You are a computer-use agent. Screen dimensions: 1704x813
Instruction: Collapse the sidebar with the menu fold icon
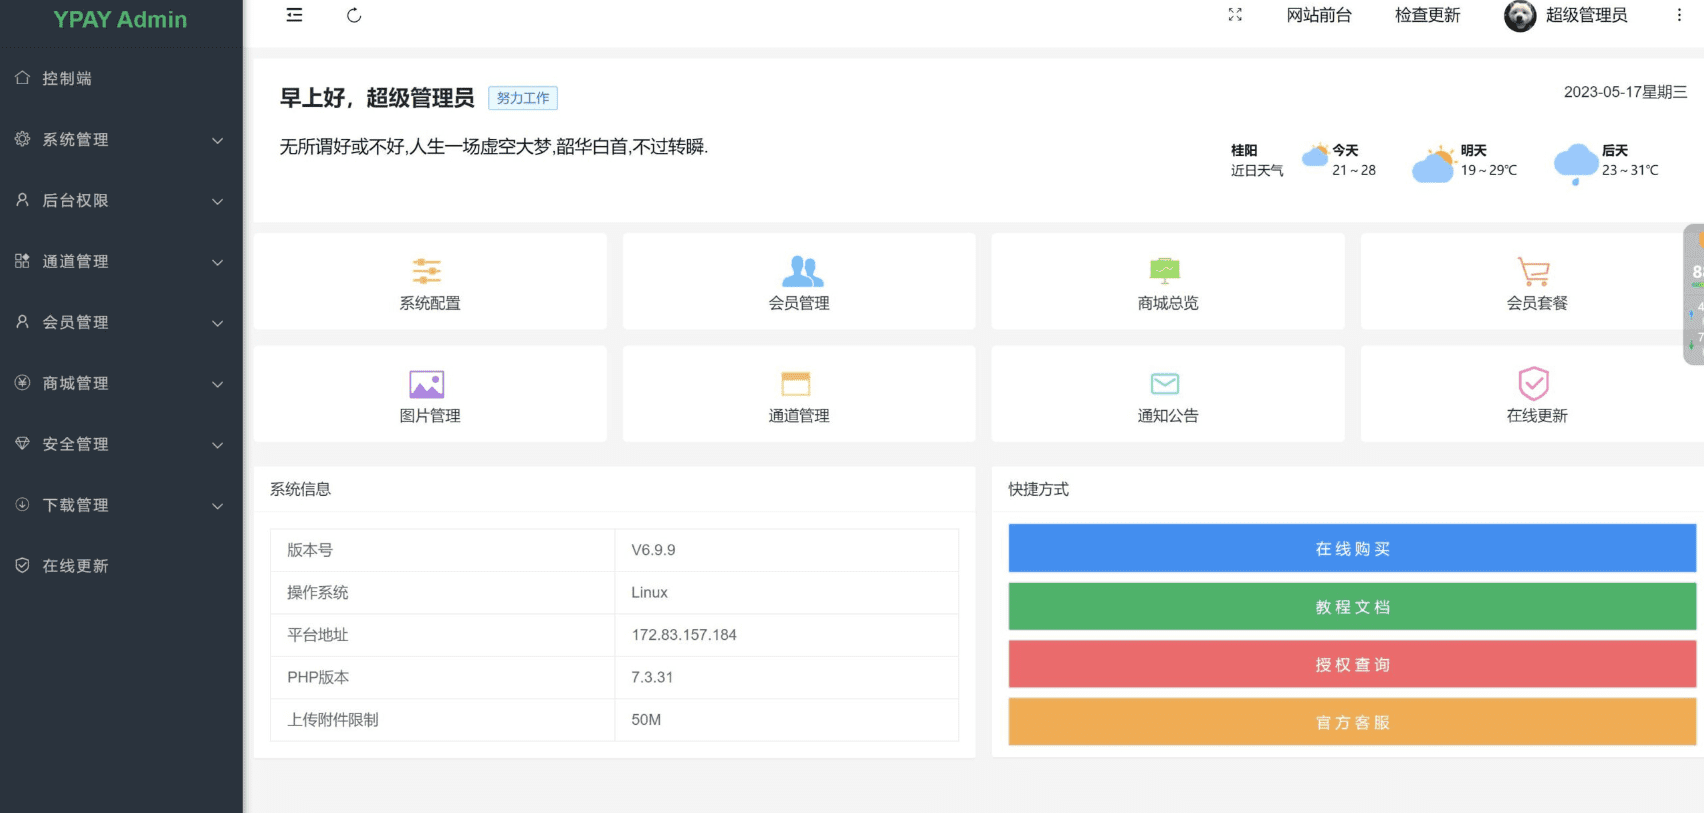[294, 15]
